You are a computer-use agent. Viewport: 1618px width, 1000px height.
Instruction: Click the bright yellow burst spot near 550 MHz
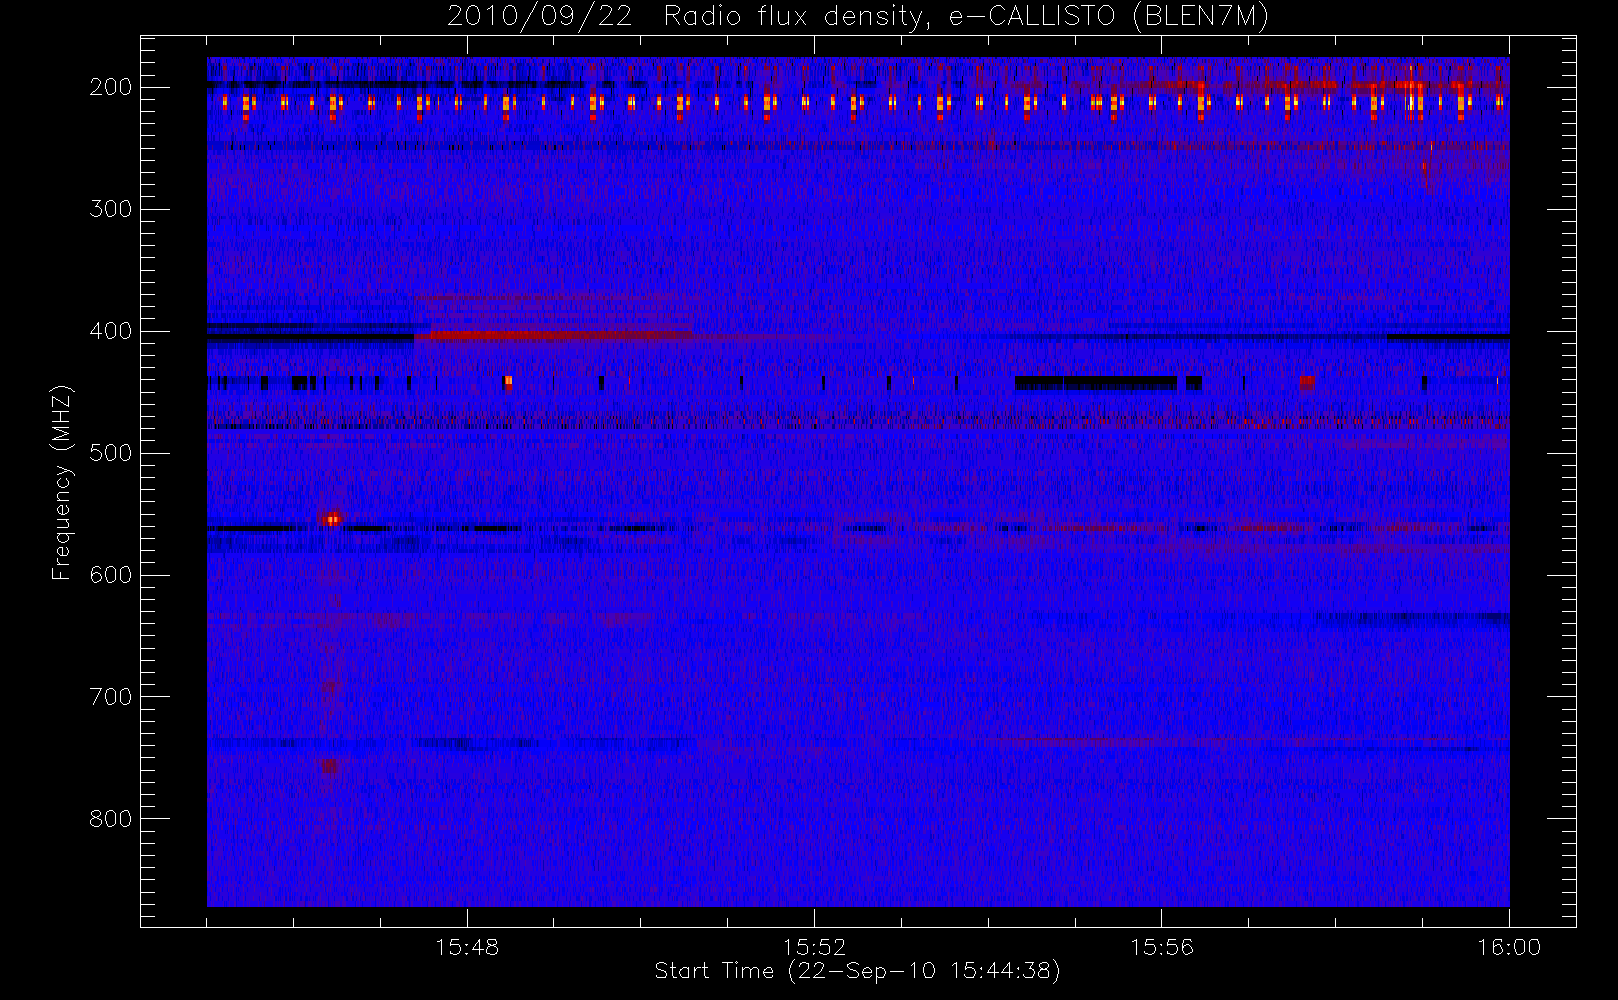333,518
